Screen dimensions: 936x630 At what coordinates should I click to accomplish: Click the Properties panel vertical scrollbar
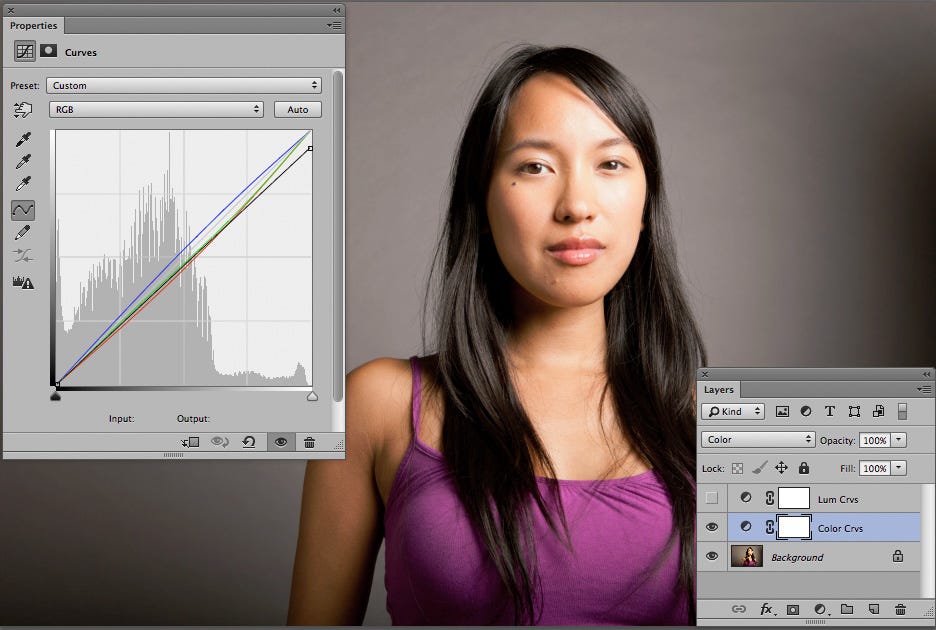pyautogui.click(x=338, y=236)
